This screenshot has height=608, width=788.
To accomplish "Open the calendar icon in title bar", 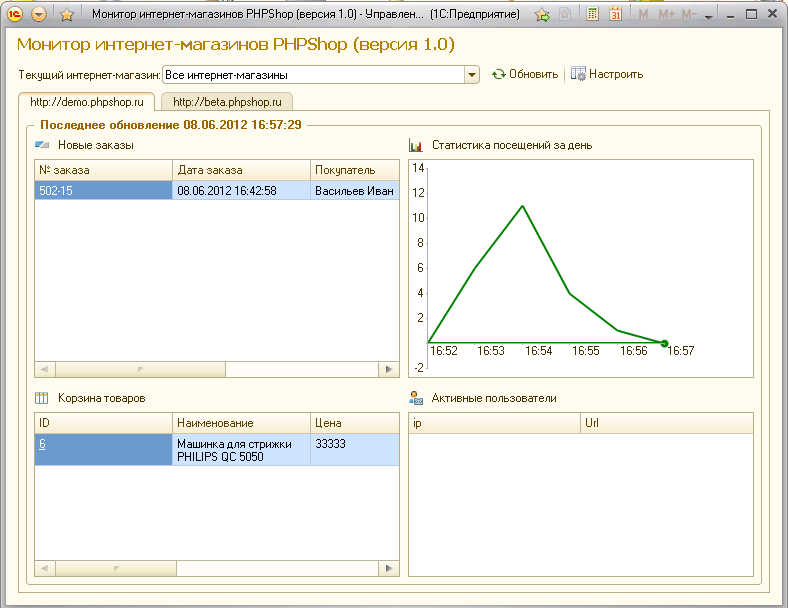I will pyautogui.click(x=616, y=15).
